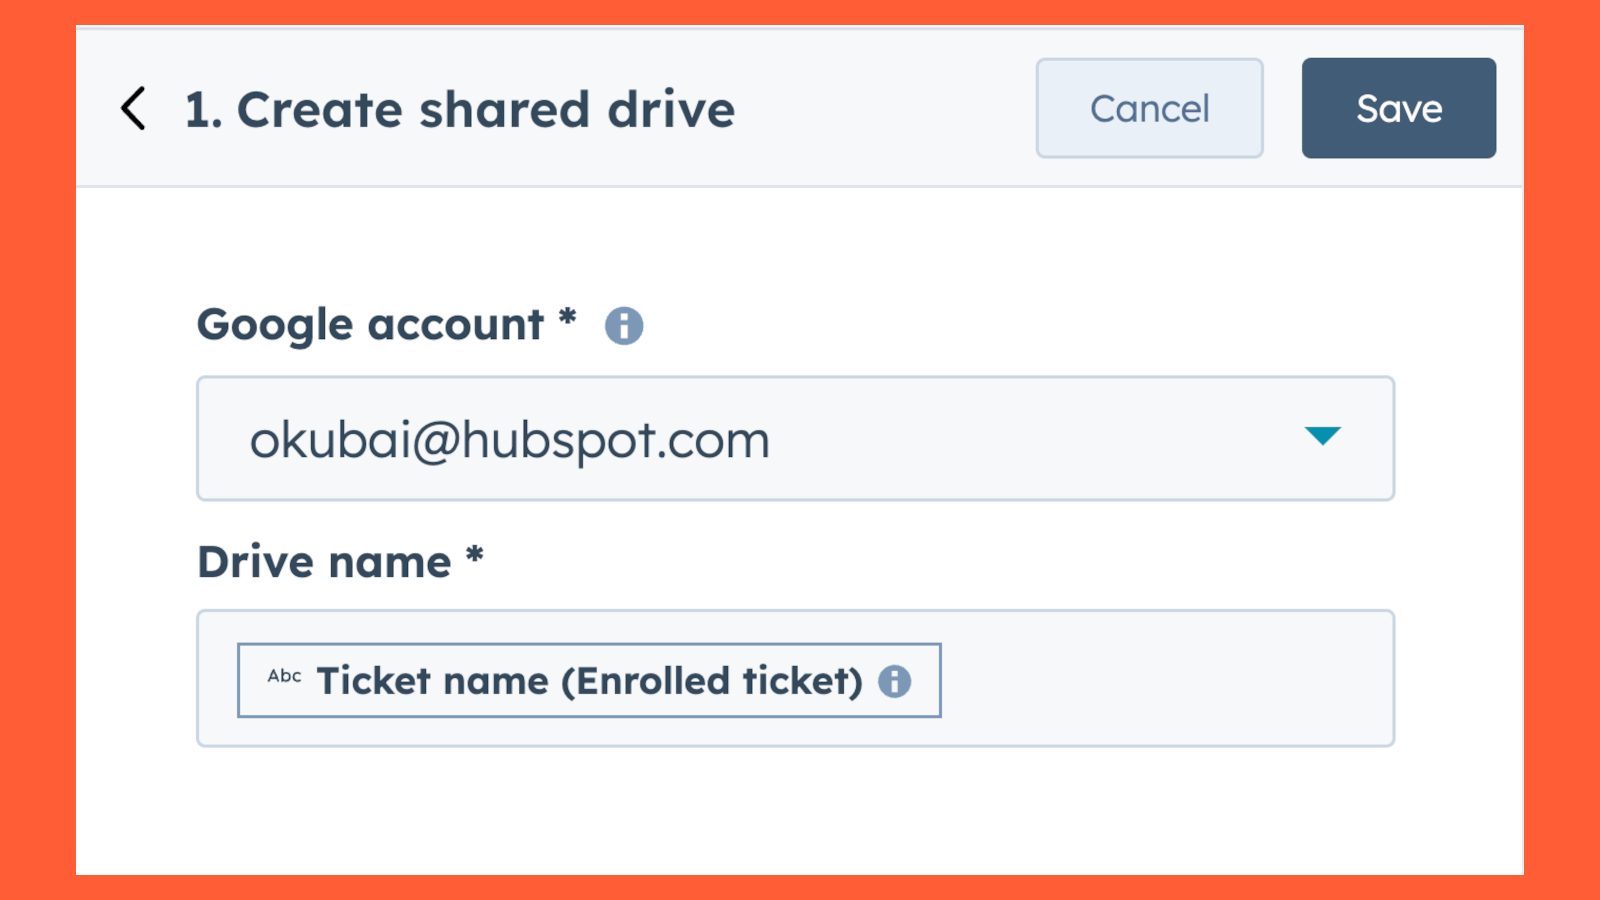Click required asterisk beside Google account
The height and width of the screenshot is (900, 1600).
pos(567,319)
